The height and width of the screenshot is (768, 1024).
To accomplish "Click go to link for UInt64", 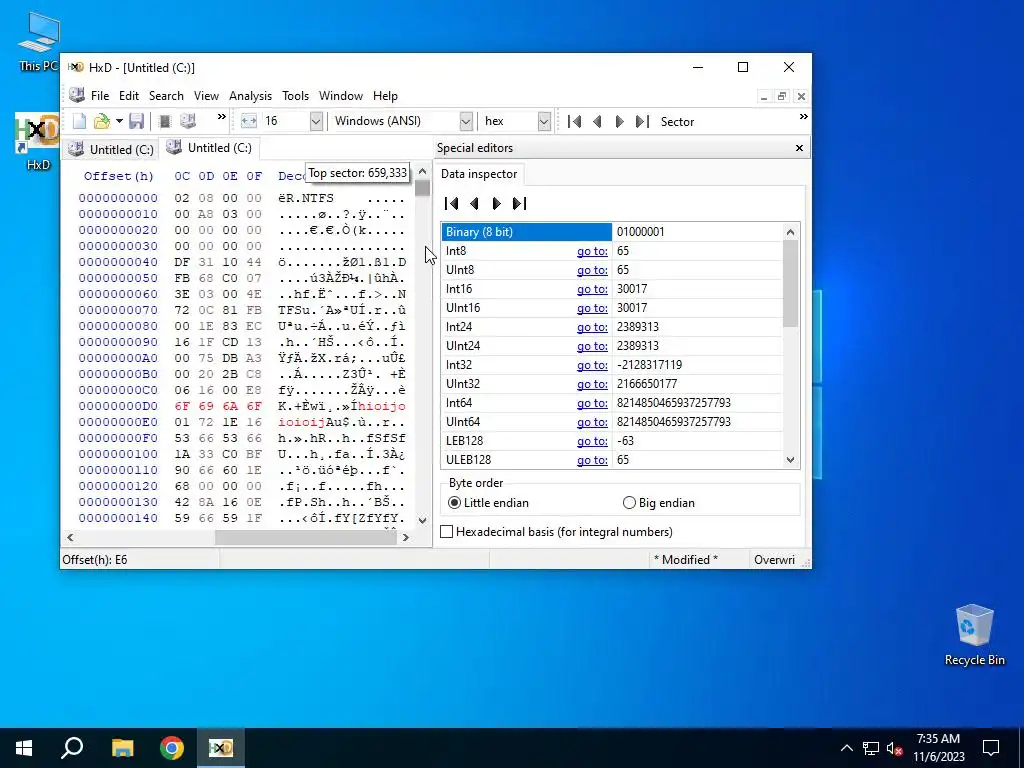I will 592,422.
